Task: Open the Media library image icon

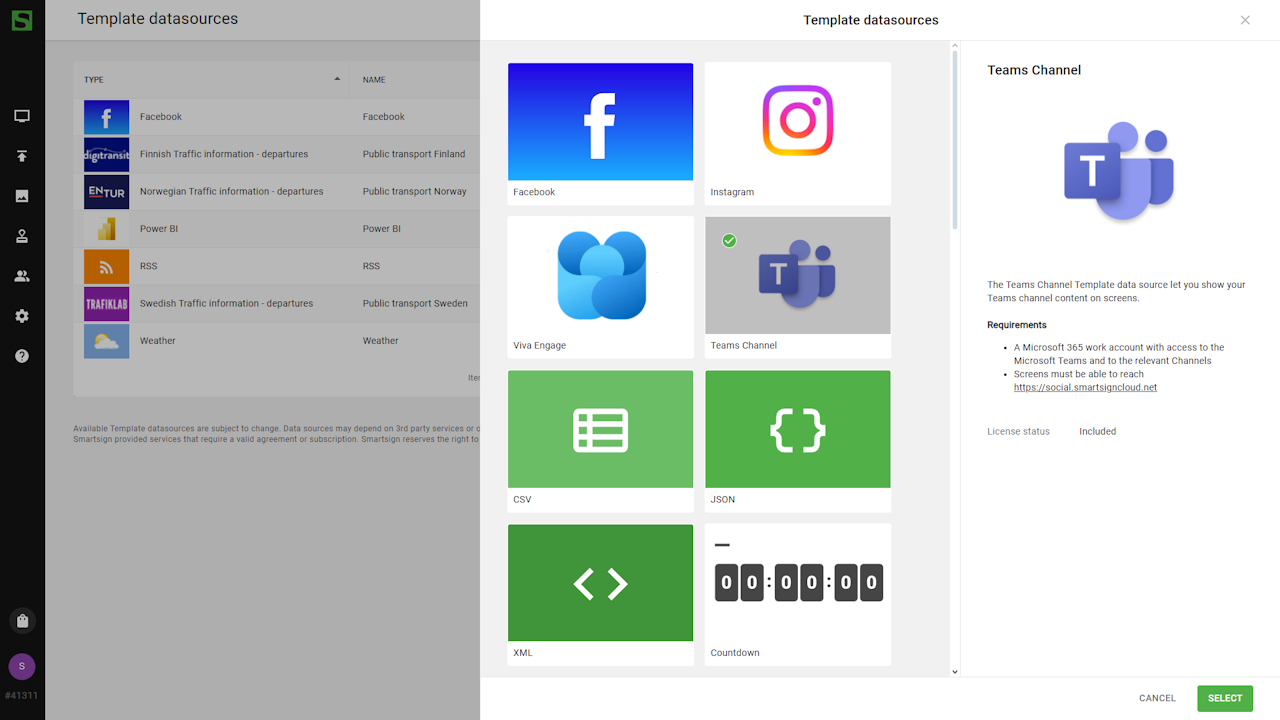Action: point(22,196)
